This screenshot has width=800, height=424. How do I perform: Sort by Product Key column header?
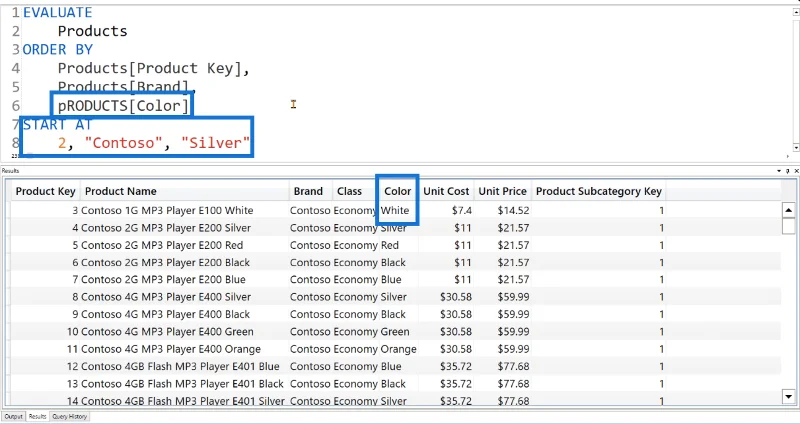click(45, 191)
